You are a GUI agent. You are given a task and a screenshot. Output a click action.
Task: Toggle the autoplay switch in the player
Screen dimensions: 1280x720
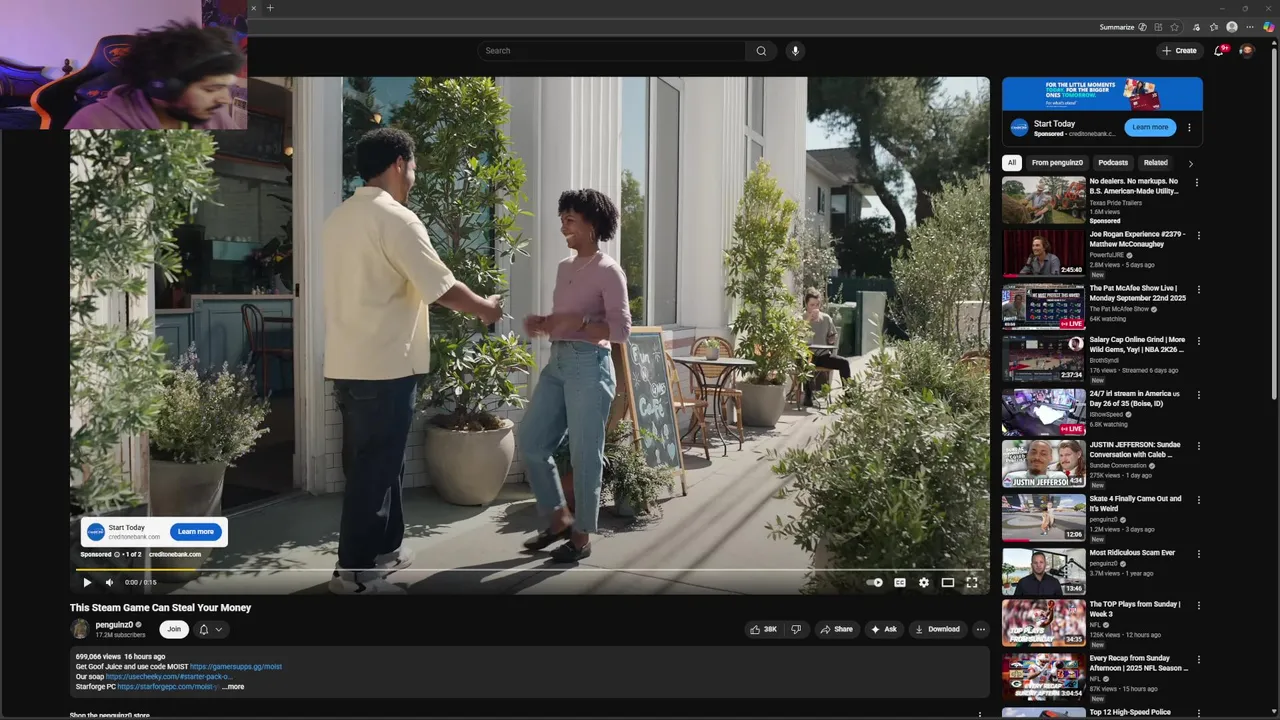[x=875, y=582]
